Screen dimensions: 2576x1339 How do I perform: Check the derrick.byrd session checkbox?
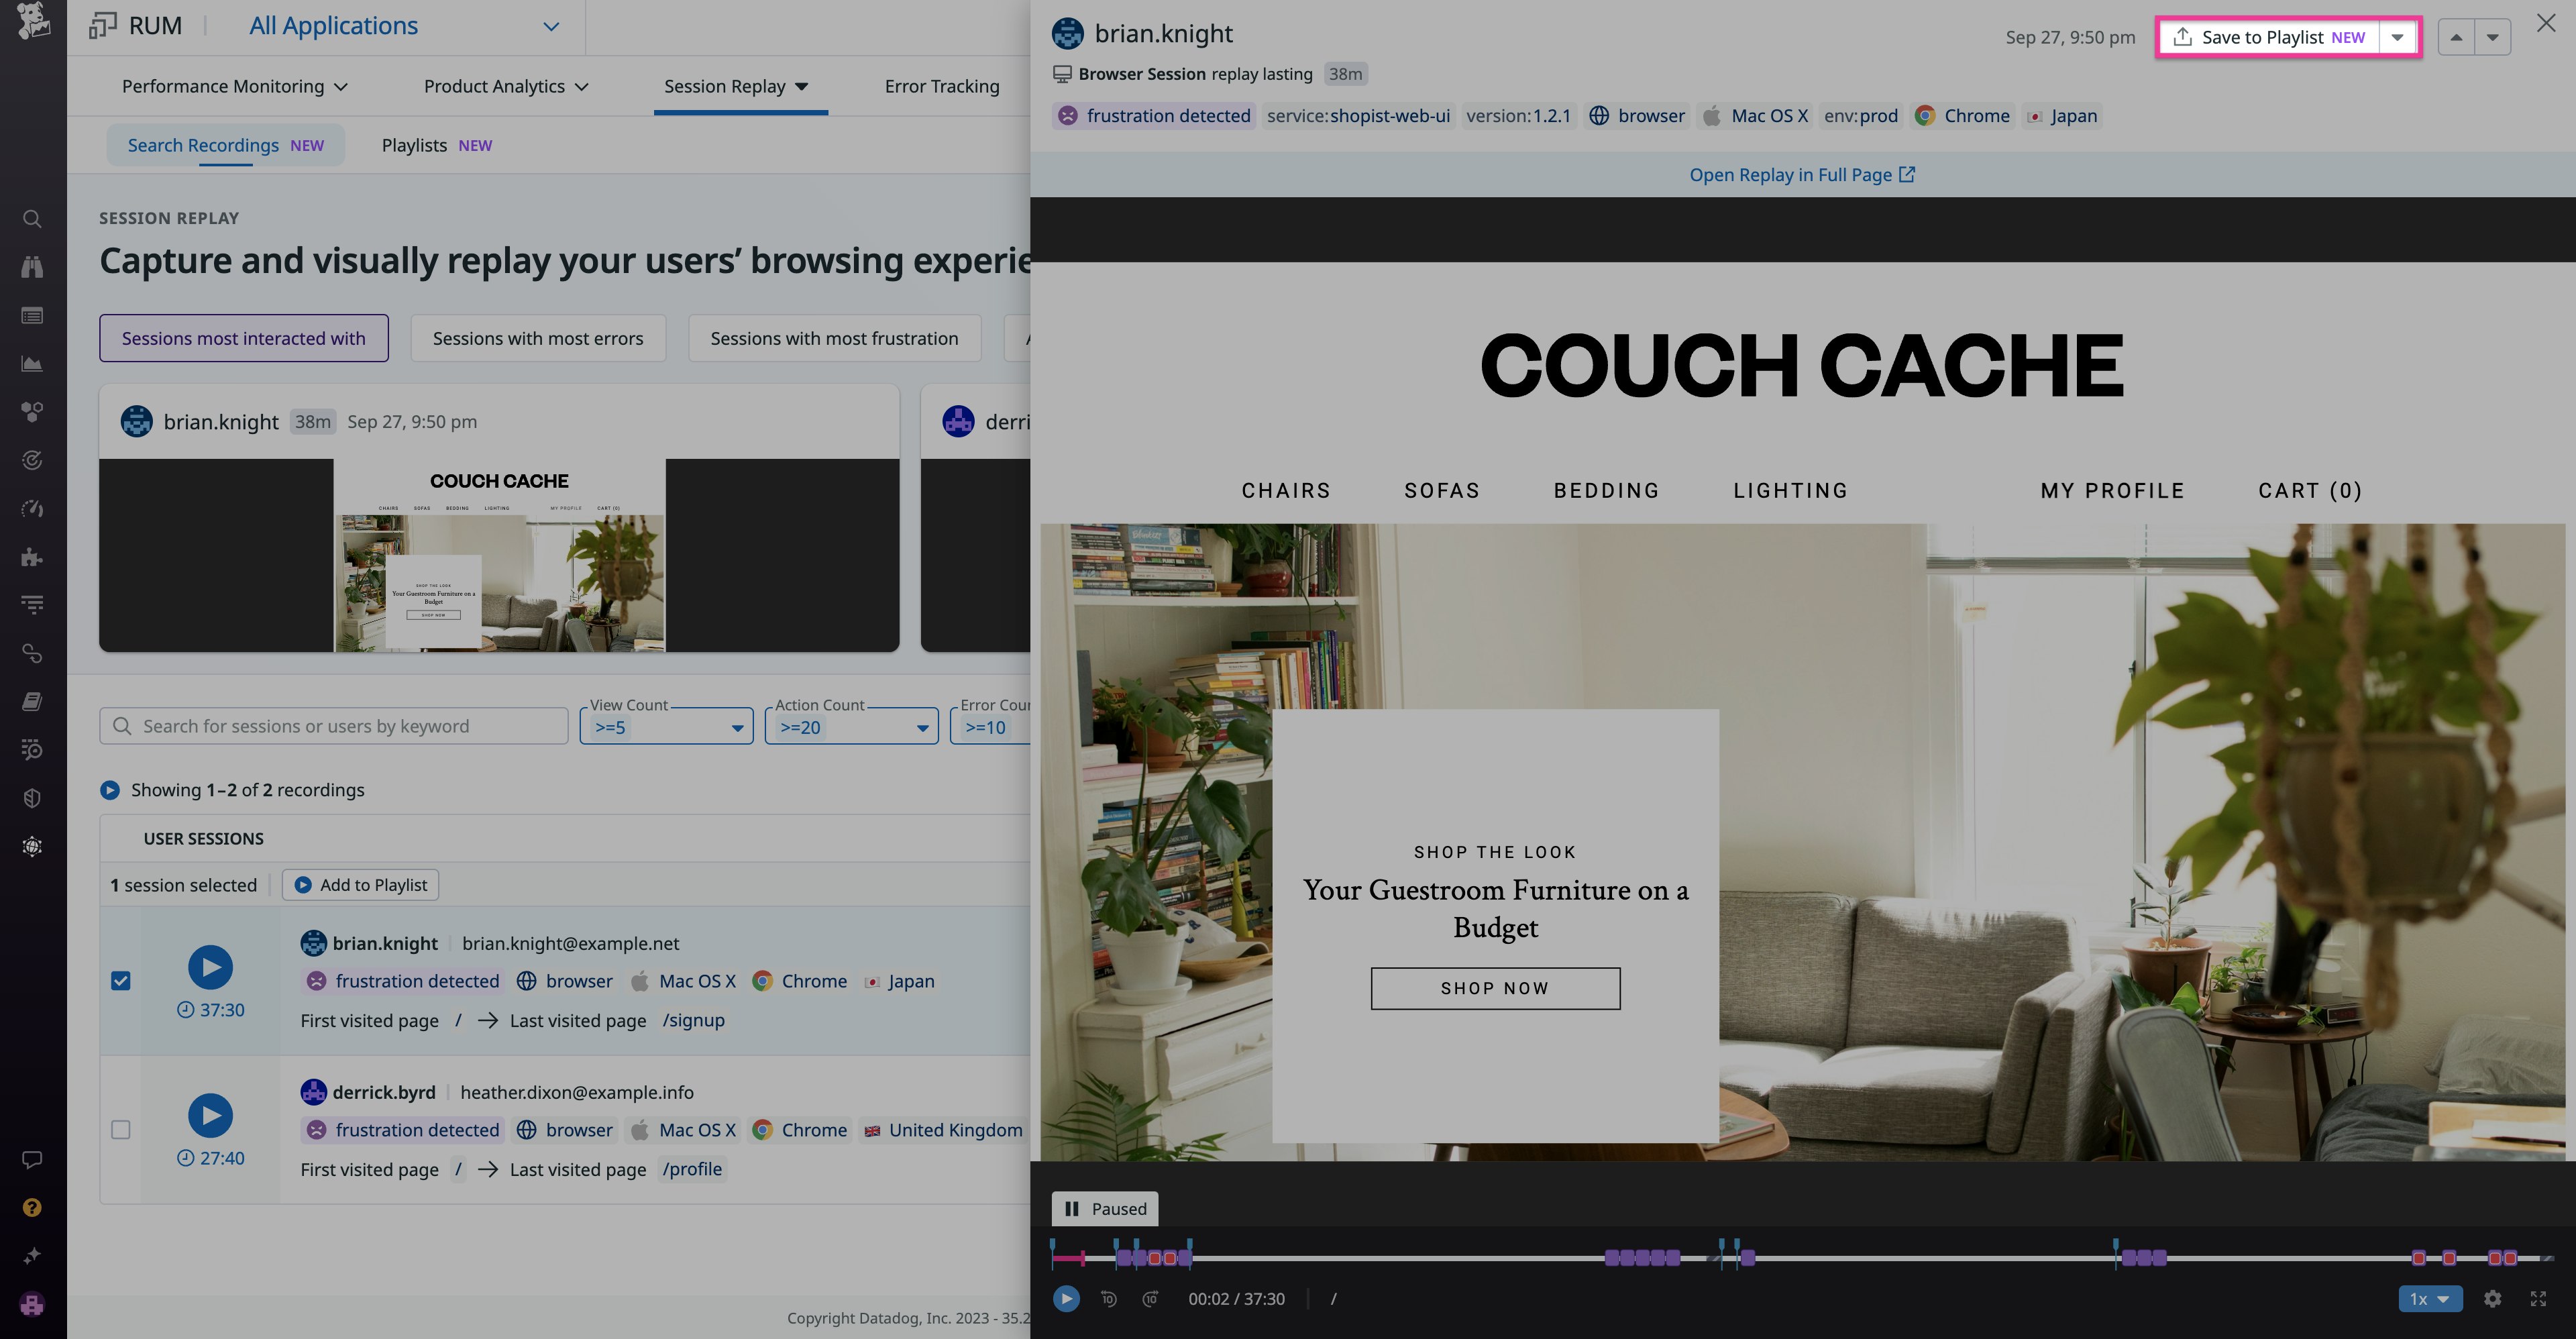point(121,1130)
